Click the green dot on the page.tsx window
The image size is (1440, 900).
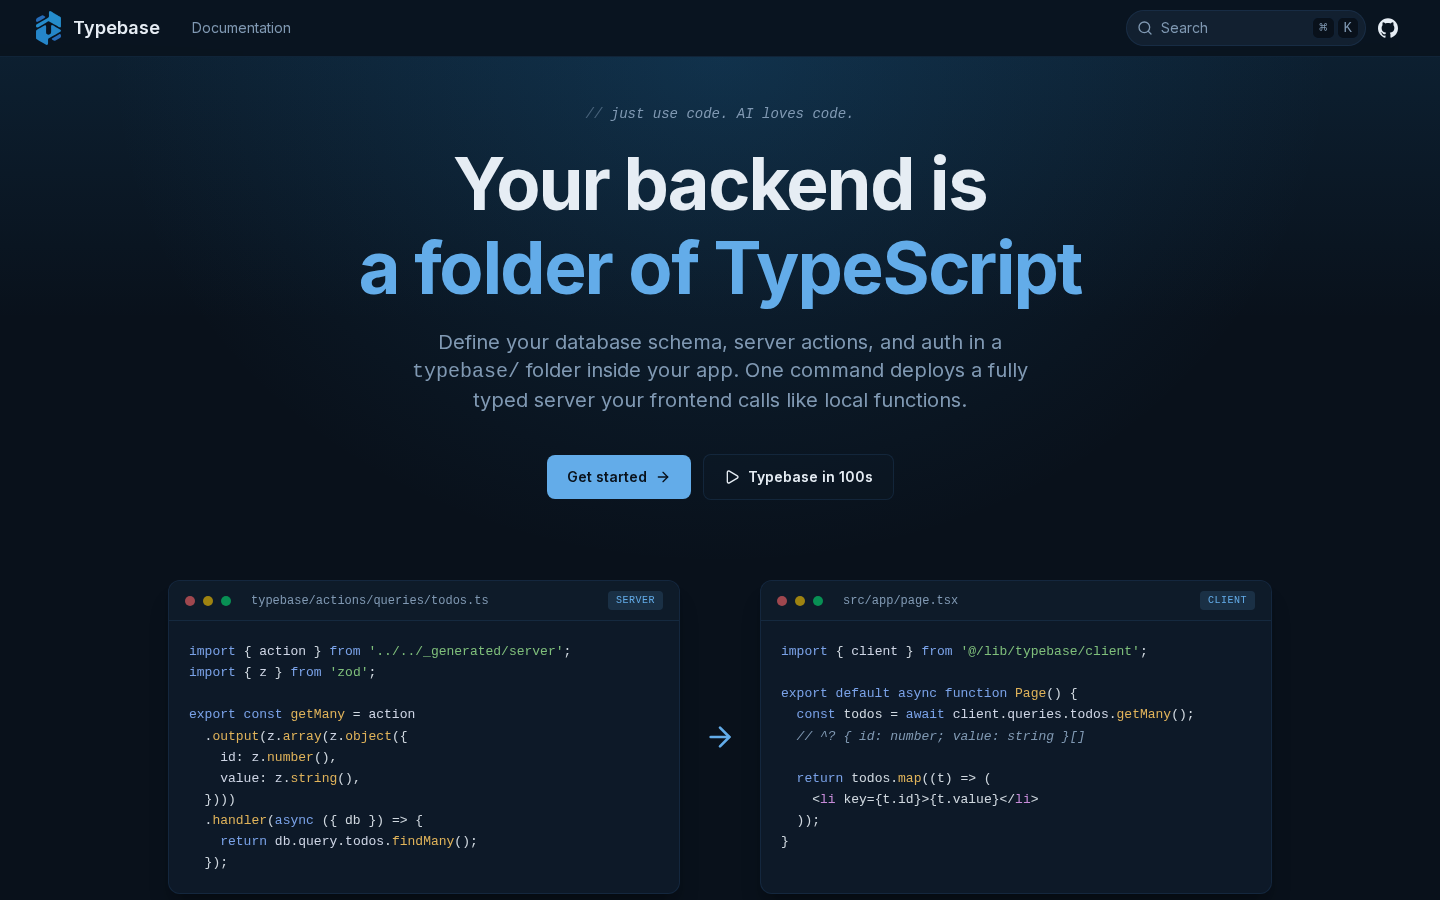tap(818, 601)
